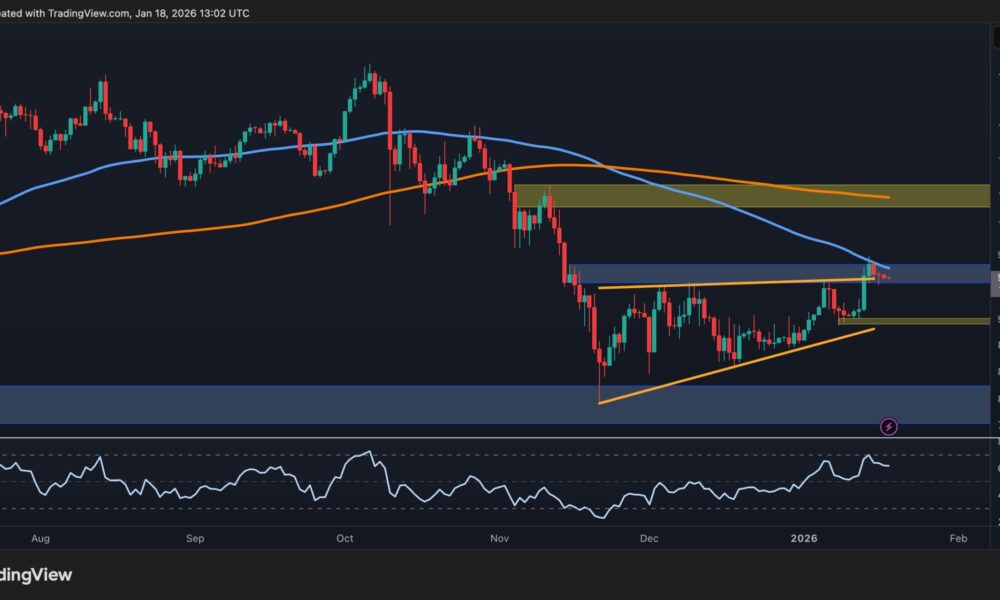Click the purple lightning bolt quick-trade icon
The height and width of the screenshot is (600, 1000).
pyautogui.click(x=888, y=427)
